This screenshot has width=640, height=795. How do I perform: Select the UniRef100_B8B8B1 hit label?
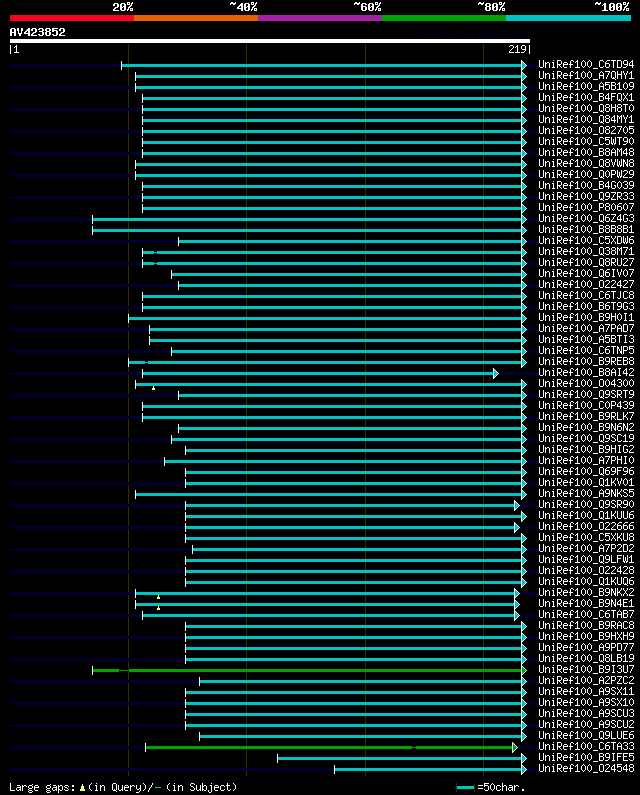point(586,230)
